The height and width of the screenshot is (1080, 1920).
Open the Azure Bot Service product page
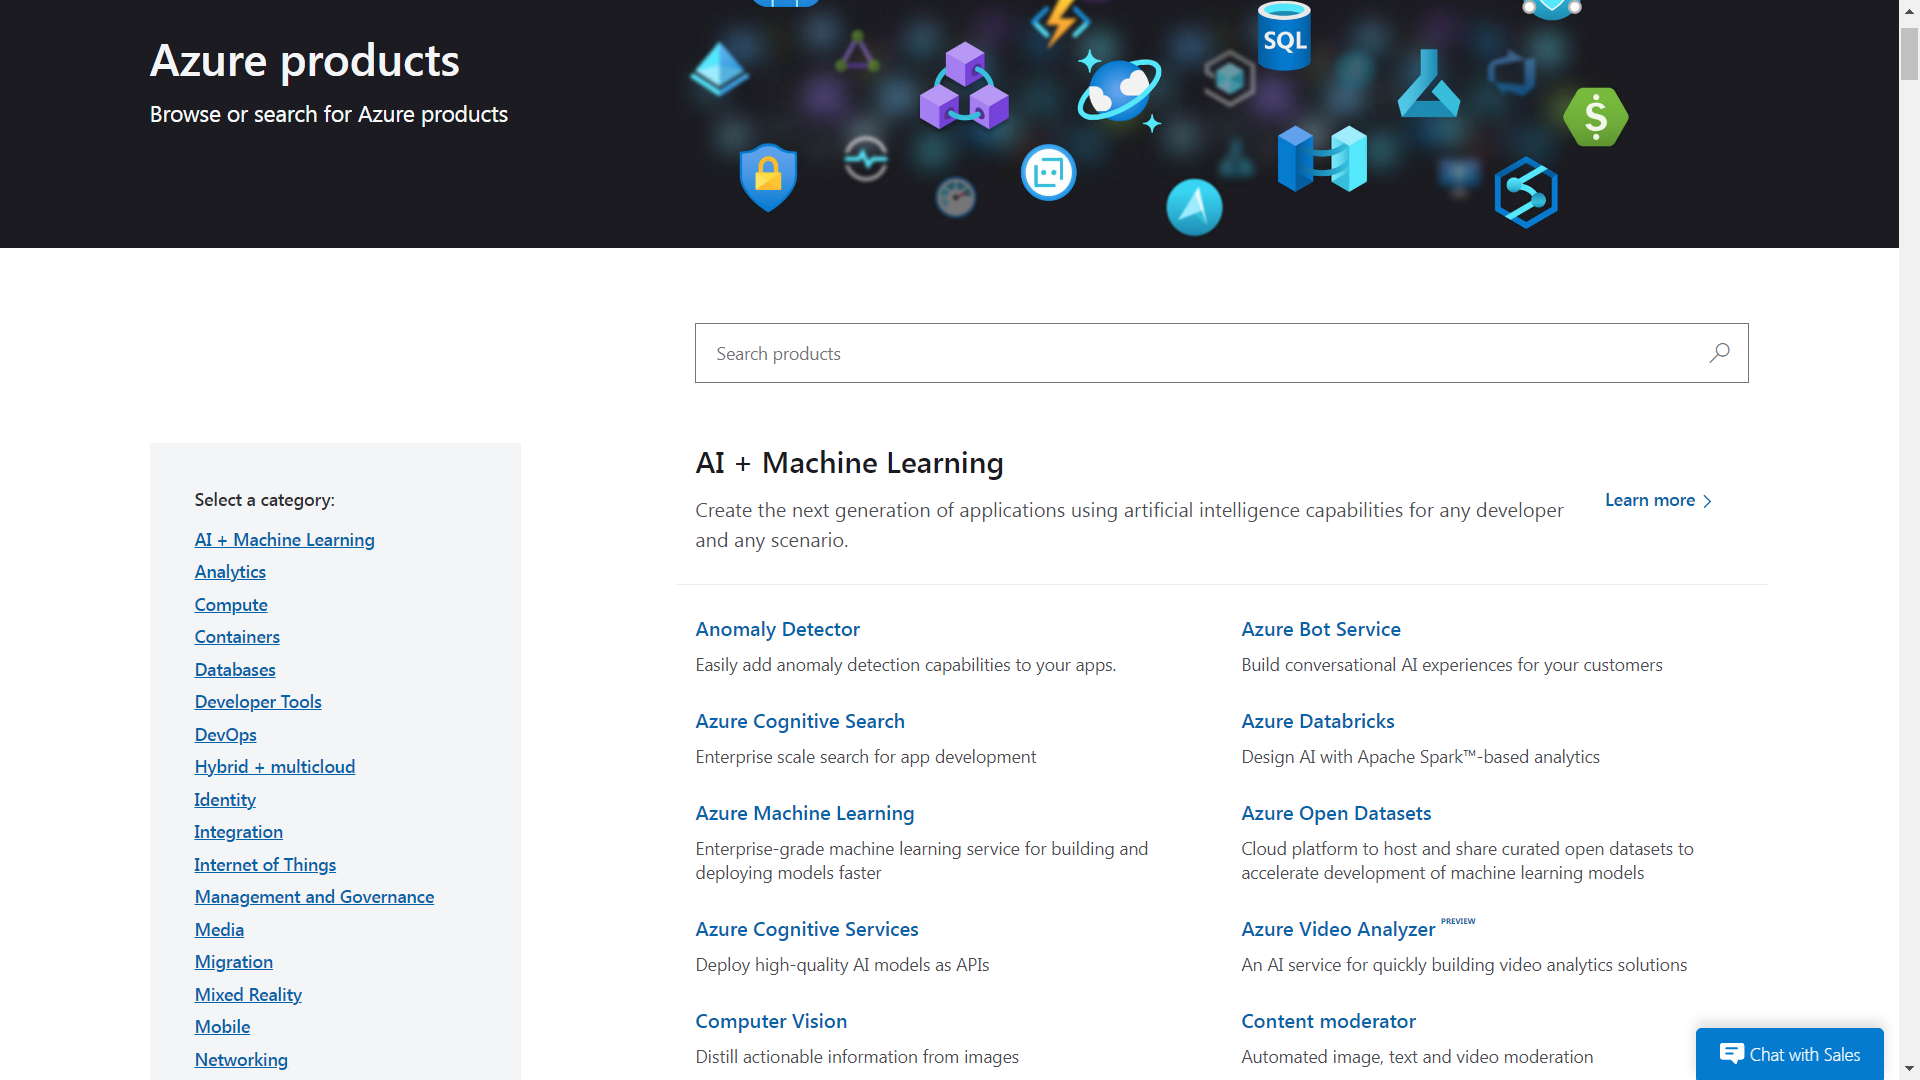pos(1320,629)
